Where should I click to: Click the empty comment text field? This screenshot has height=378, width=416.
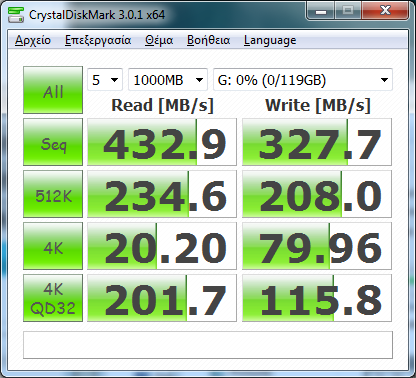point(208,345)
